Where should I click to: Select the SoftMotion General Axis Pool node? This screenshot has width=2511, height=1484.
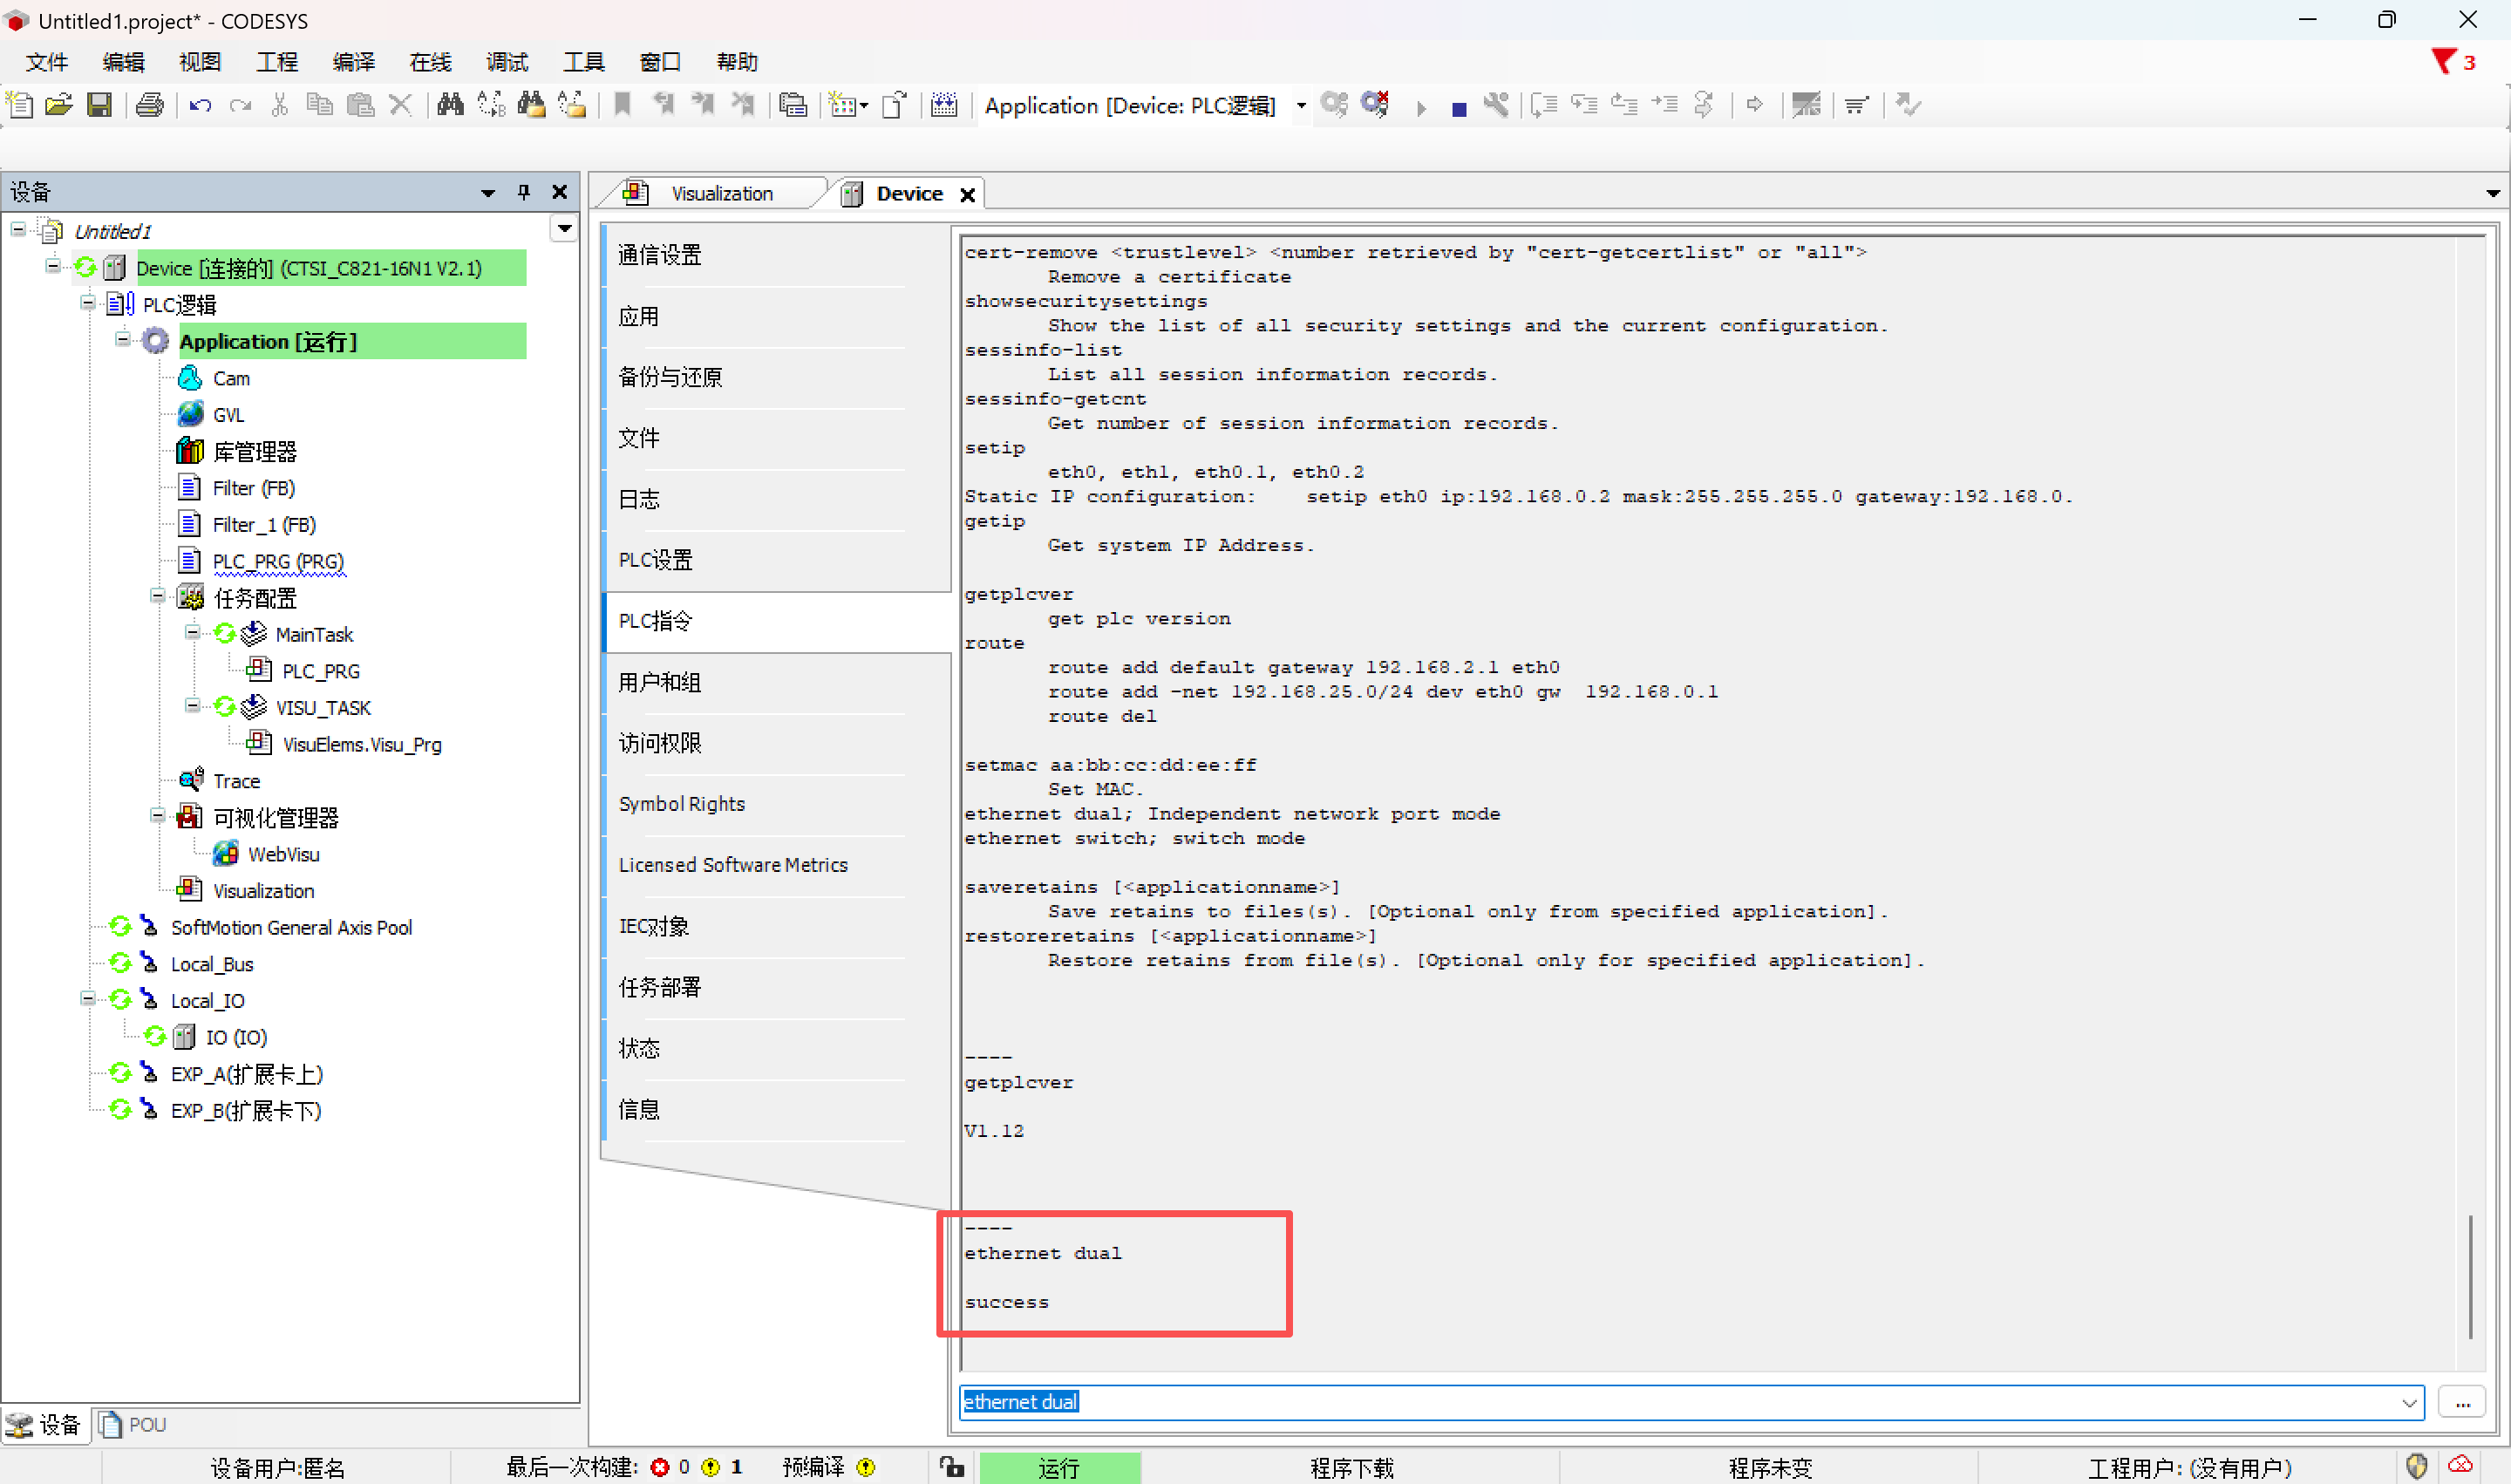point(291,928)
